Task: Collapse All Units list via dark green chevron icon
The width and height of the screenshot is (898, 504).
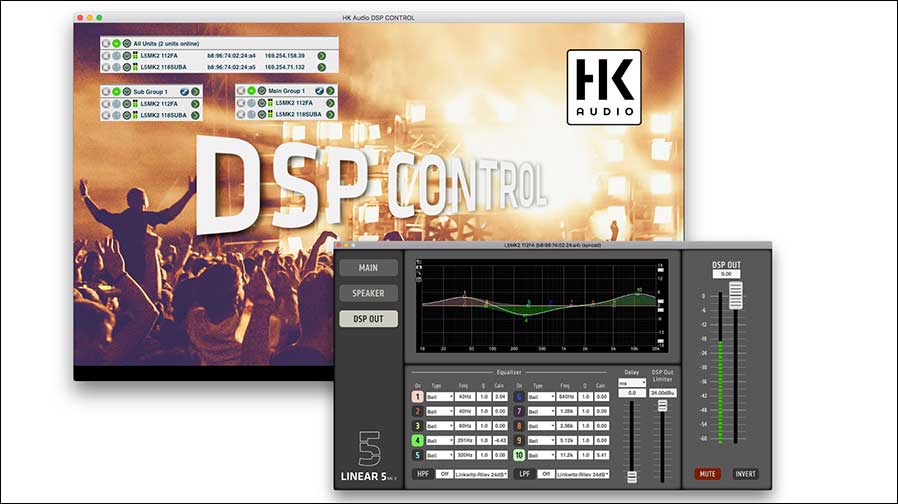Action: point(127,44)
